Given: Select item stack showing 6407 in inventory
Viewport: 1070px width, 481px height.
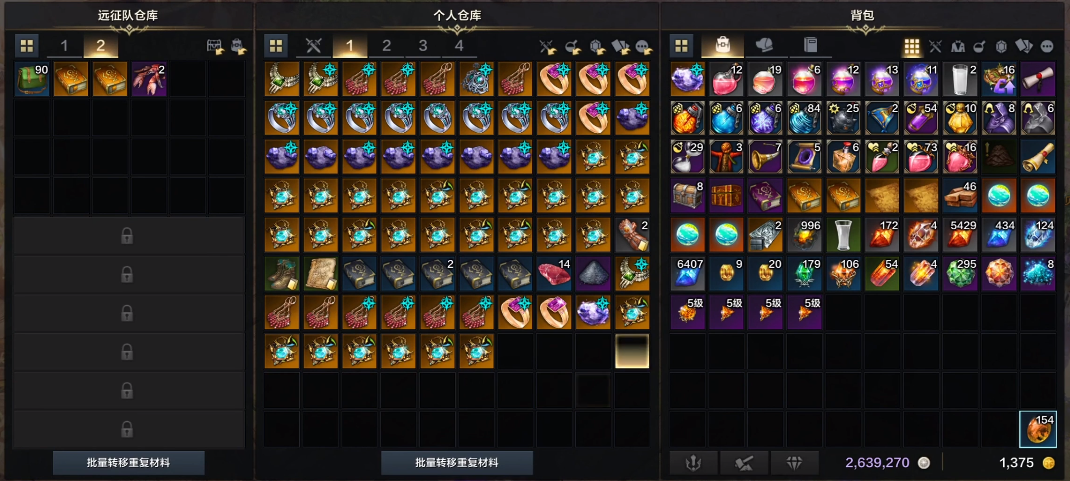Looking at the screenshot, I should [688, 274].
